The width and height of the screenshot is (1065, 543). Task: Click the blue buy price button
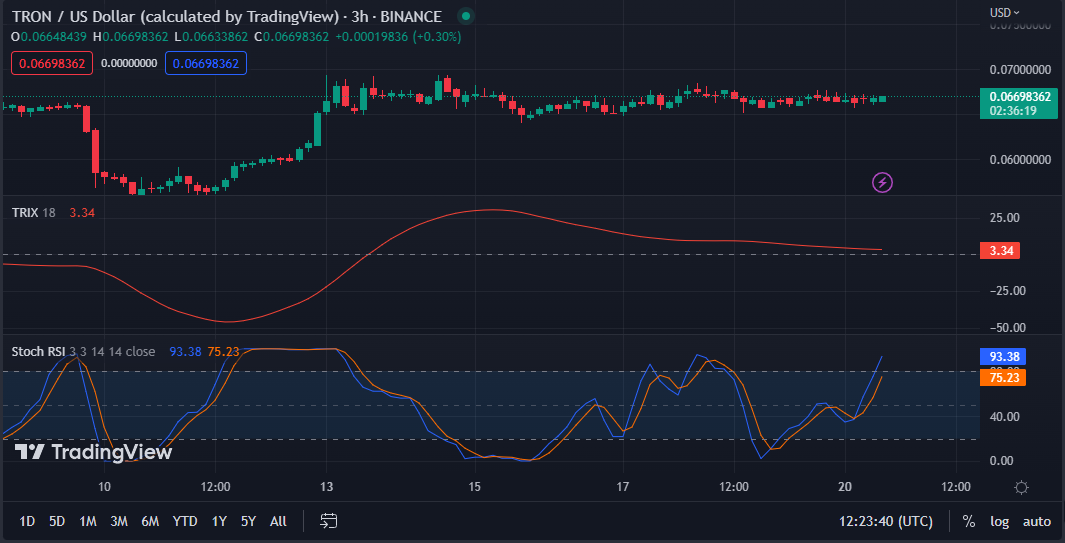[x=205, y=63]
